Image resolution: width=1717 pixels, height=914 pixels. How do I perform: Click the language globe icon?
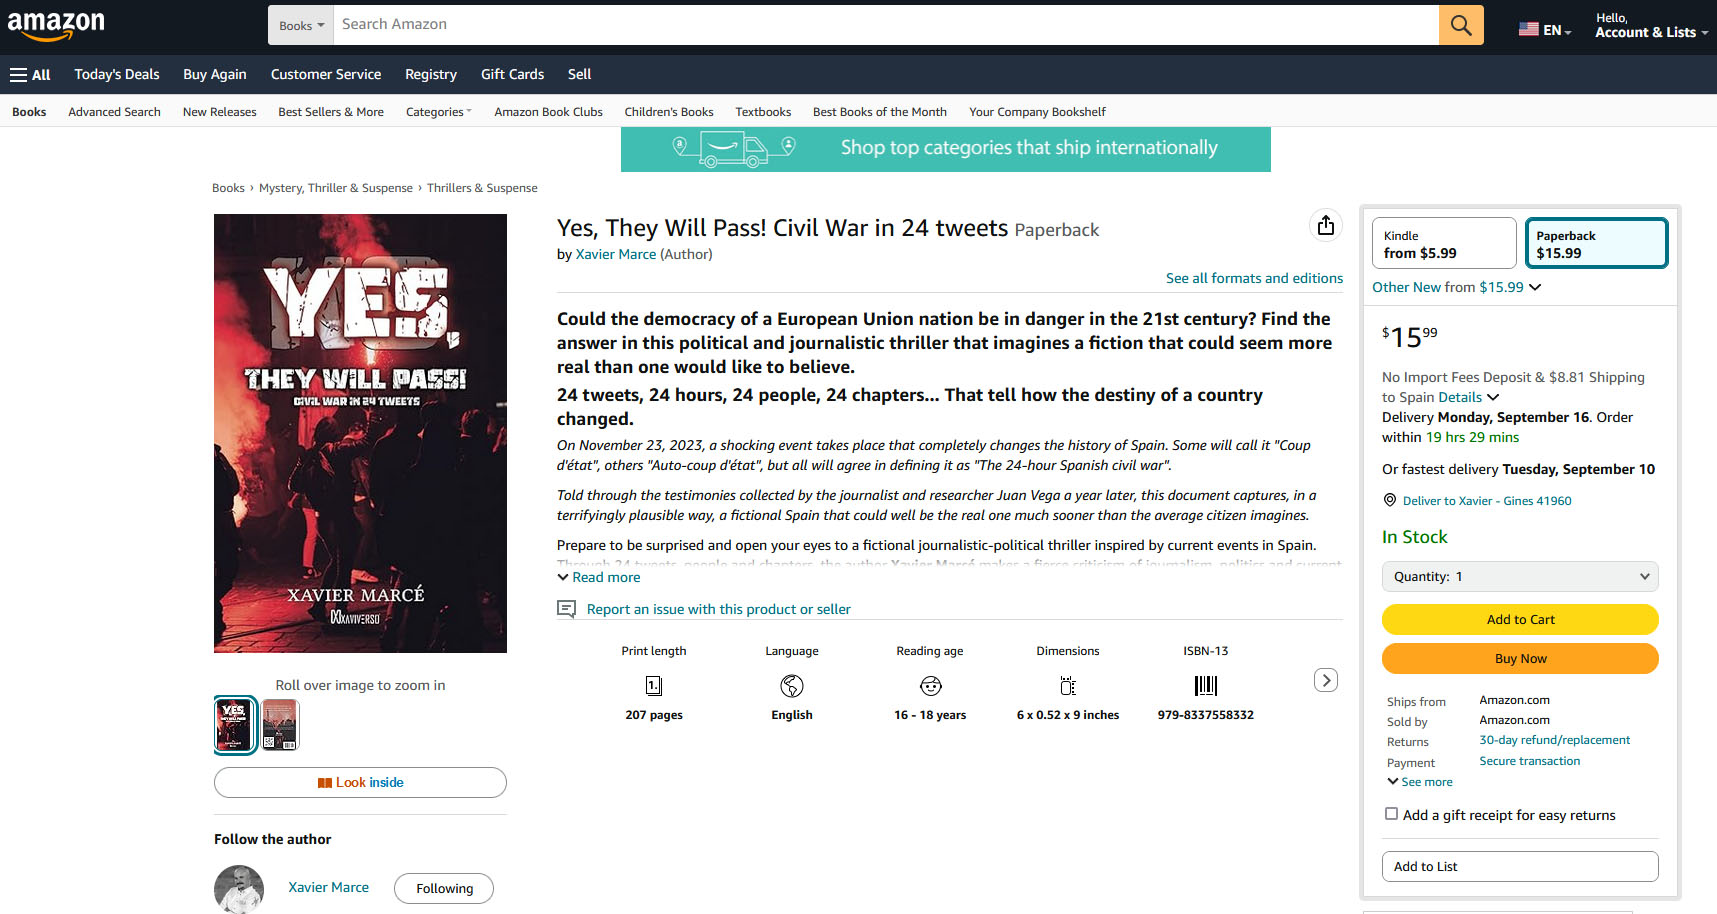click(791, 686)
